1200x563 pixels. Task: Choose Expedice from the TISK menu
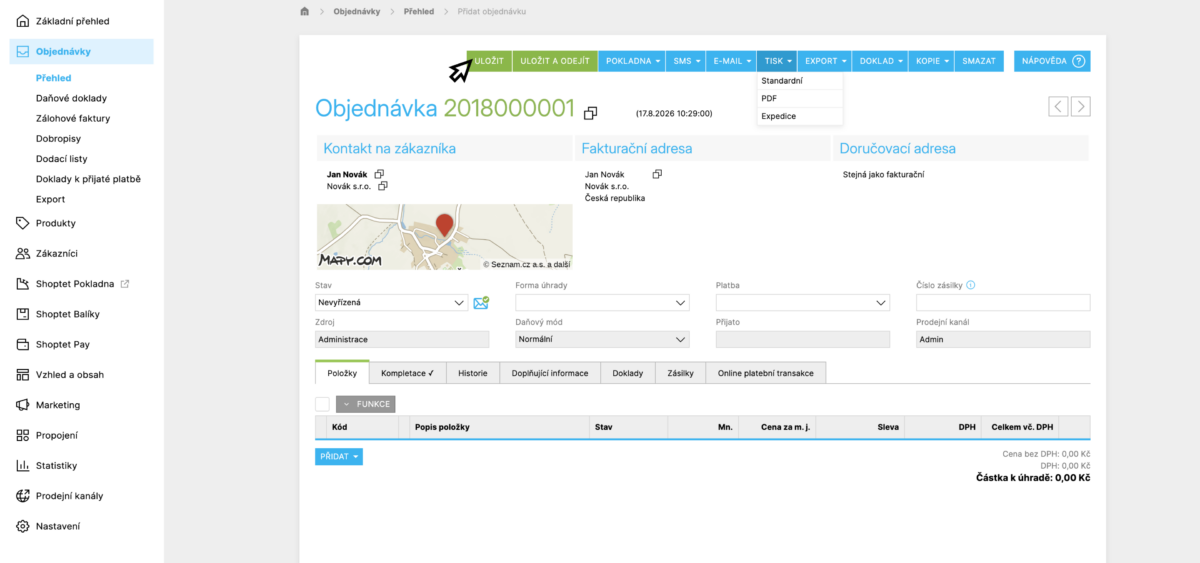coord(800,116)
